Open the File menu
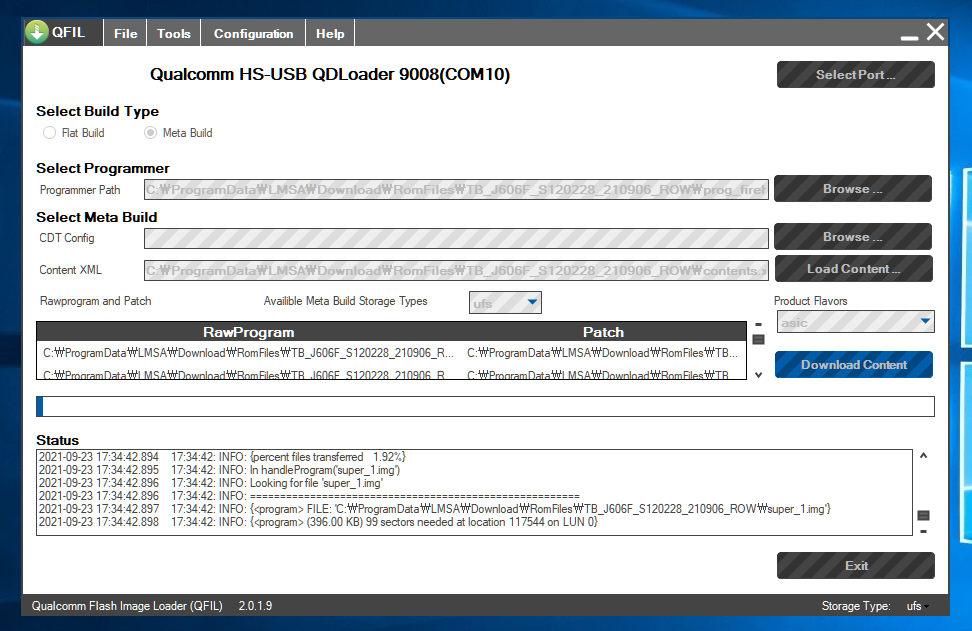The width and height of the screenshot is (972, 631). click(x=125, y=33)
